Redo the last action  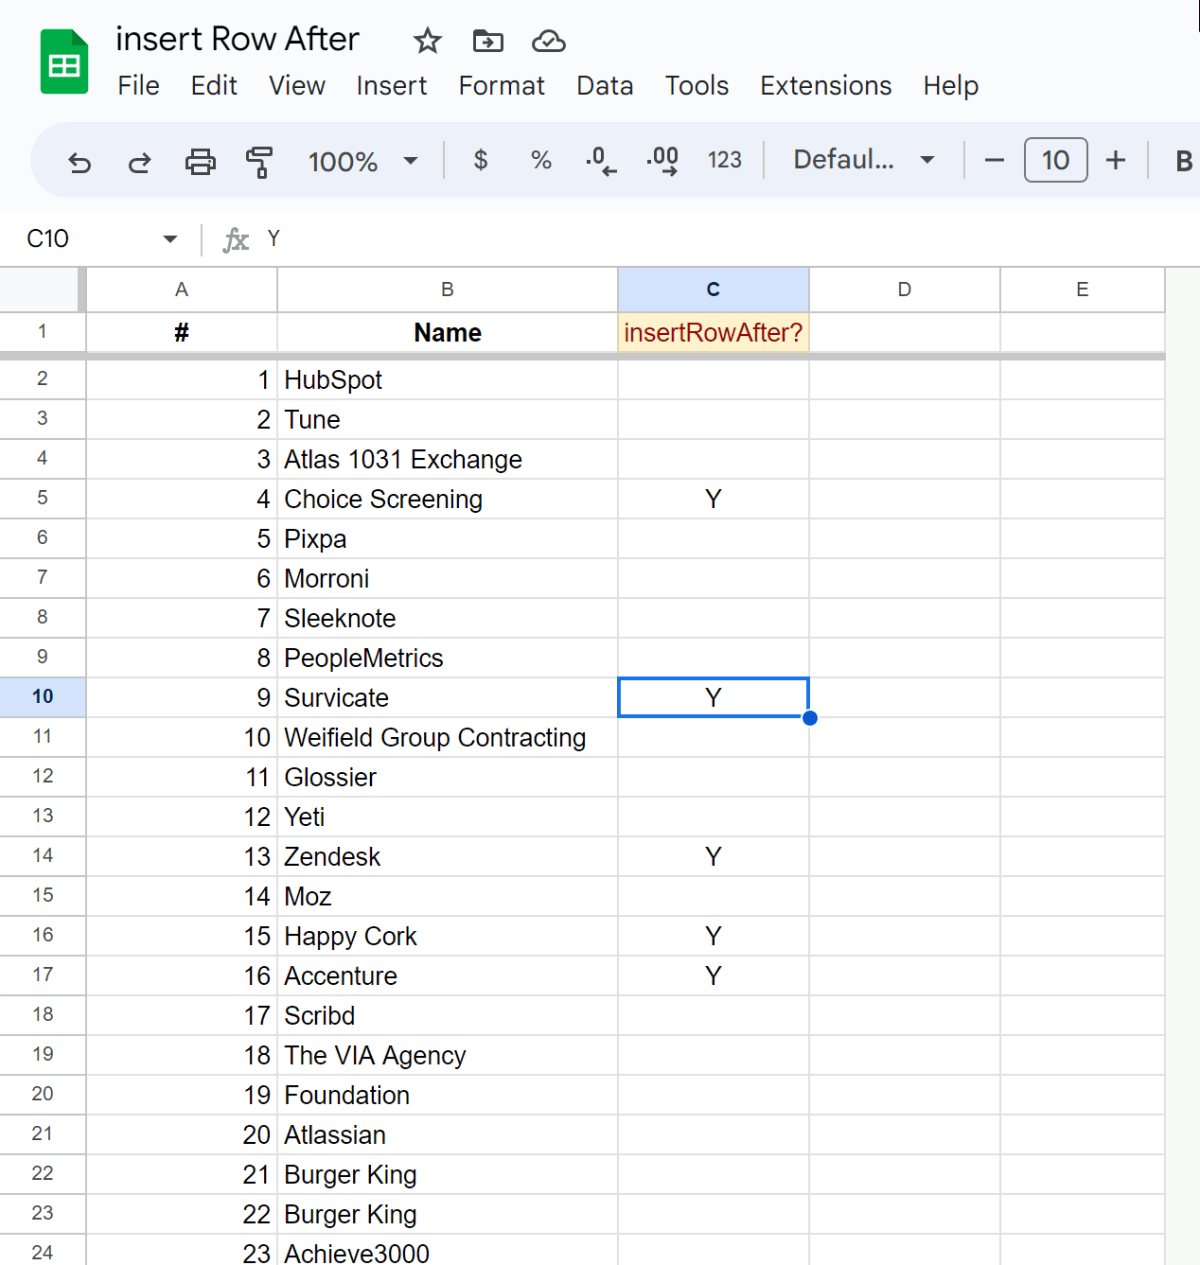pyautogui.click(x=139, y=161)
